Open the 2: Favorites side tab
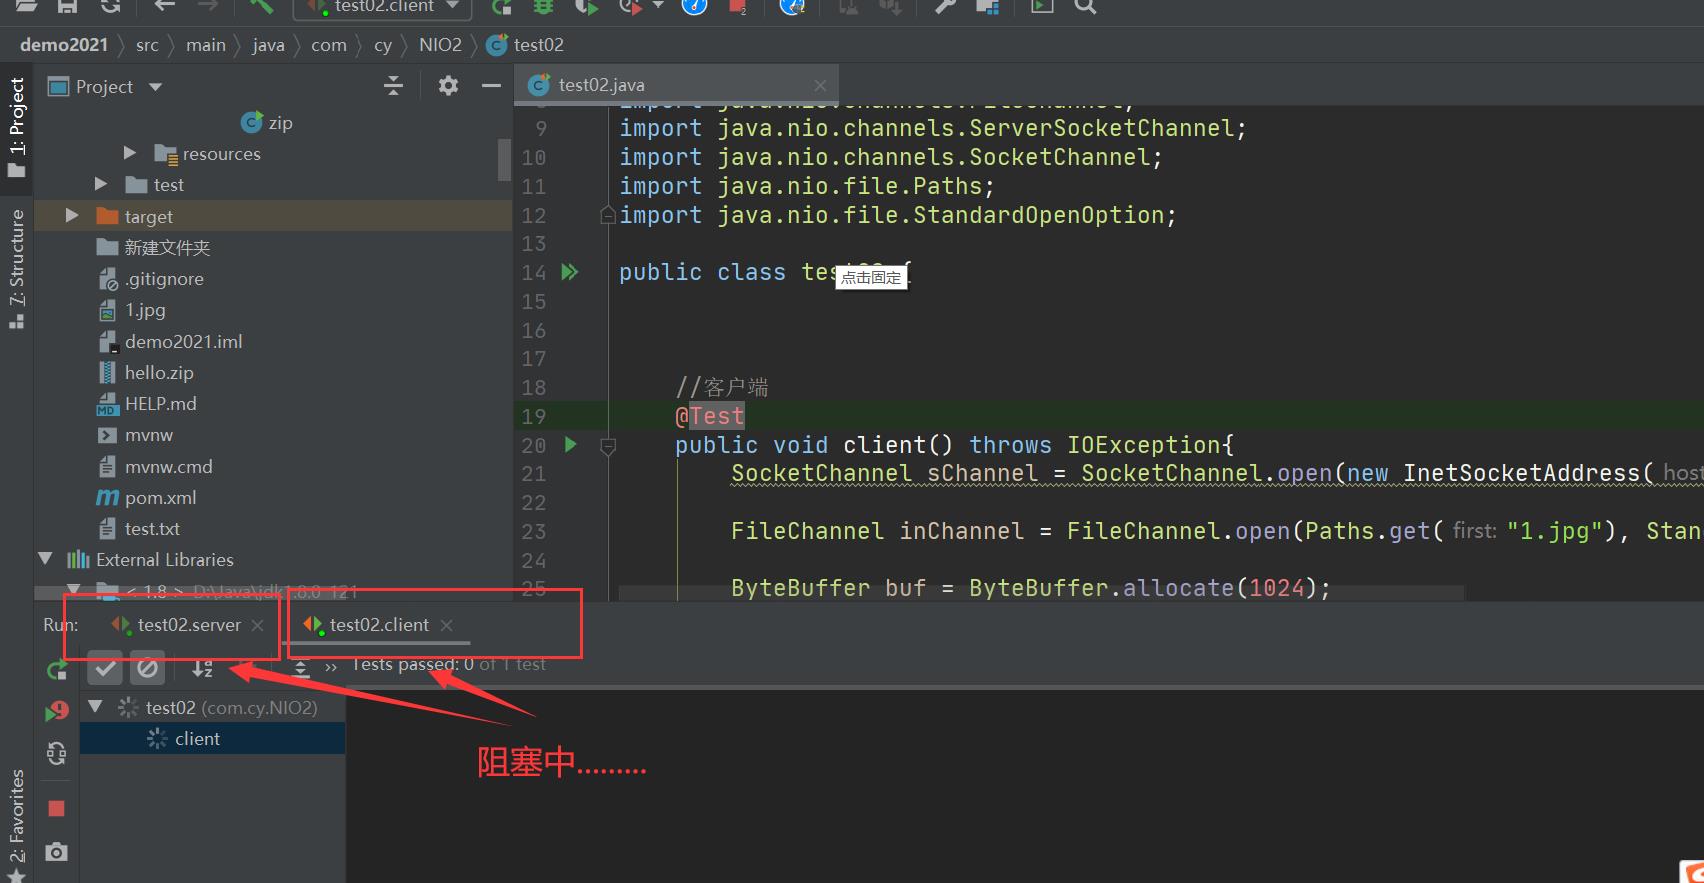1704x883 pixels. point(17,824)
